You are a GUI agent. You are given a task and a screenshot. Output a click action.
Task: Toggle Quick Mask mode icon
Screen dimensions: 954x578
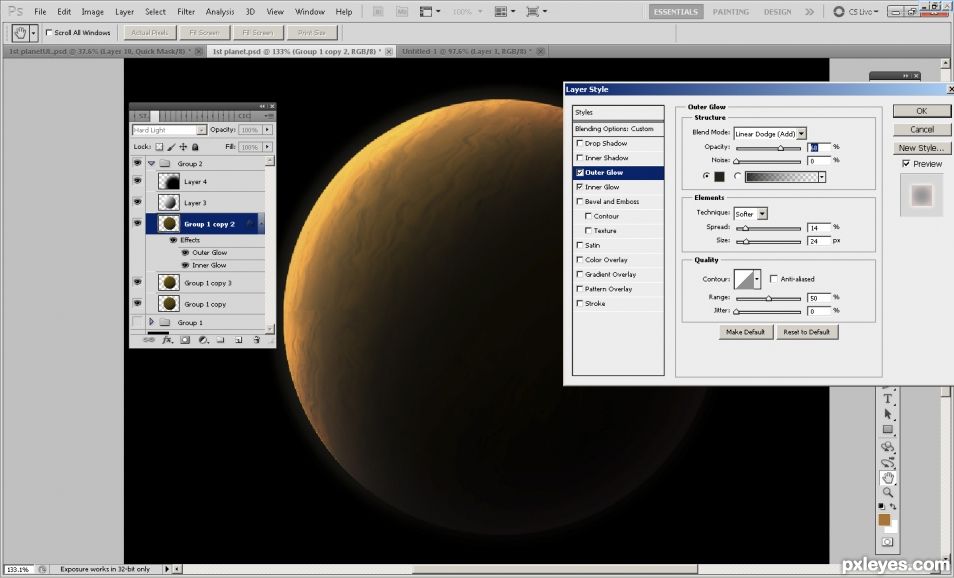(x=888, y=541)
